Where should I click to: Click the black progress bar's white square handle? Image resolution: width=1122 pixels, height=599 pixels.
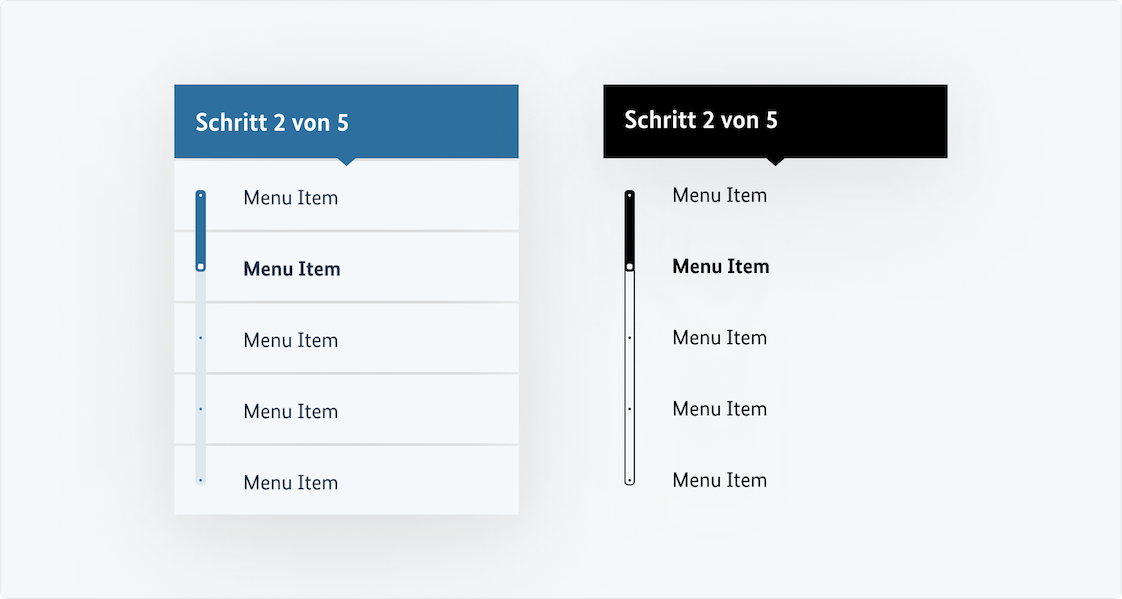coord(629,266)
